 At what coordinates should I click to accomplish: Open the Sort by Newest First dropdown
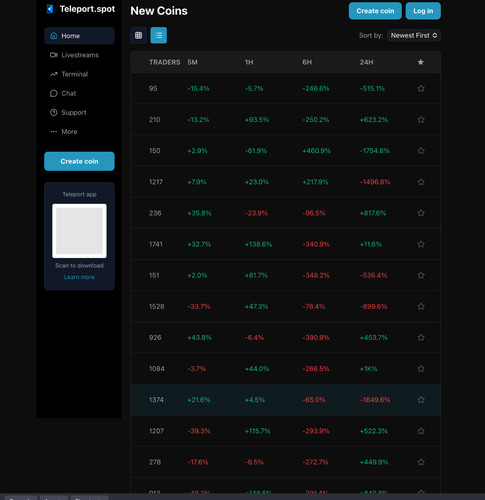pyautogui.click(x=414, y=35)
